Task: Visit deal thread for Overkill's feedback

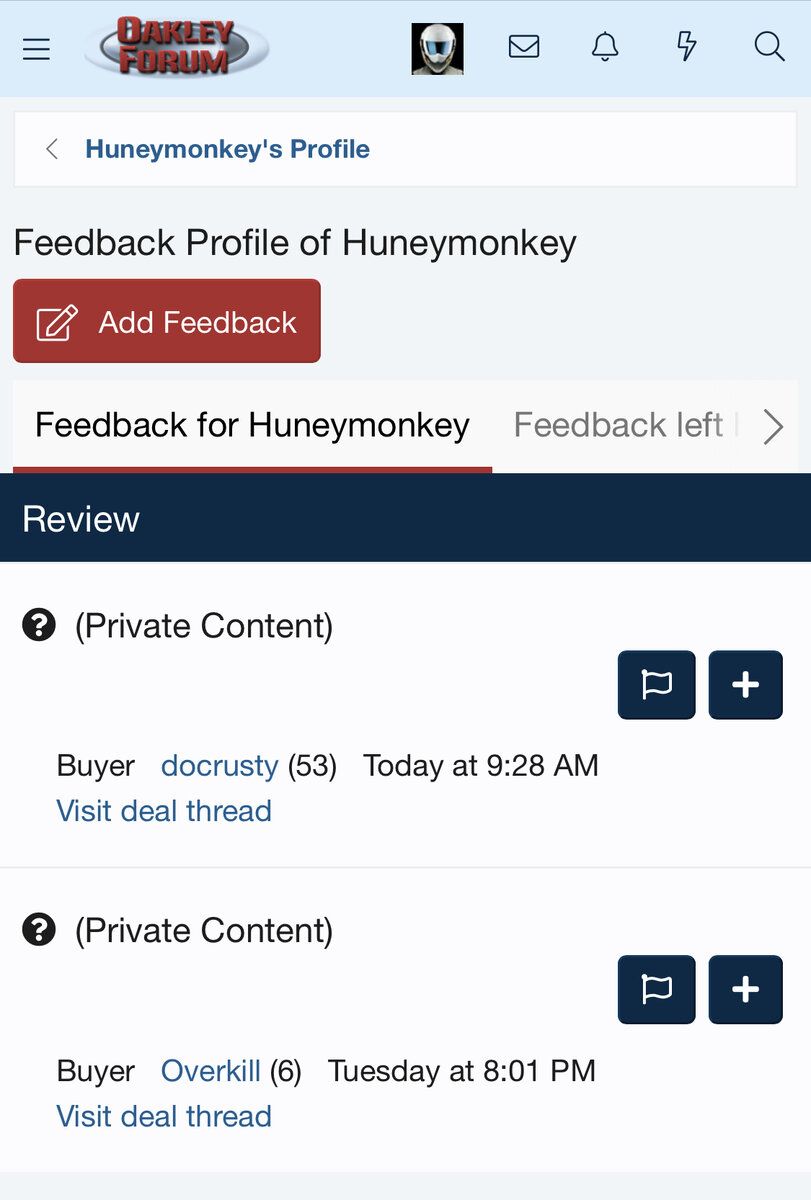Action: (x=164, y=1116)
